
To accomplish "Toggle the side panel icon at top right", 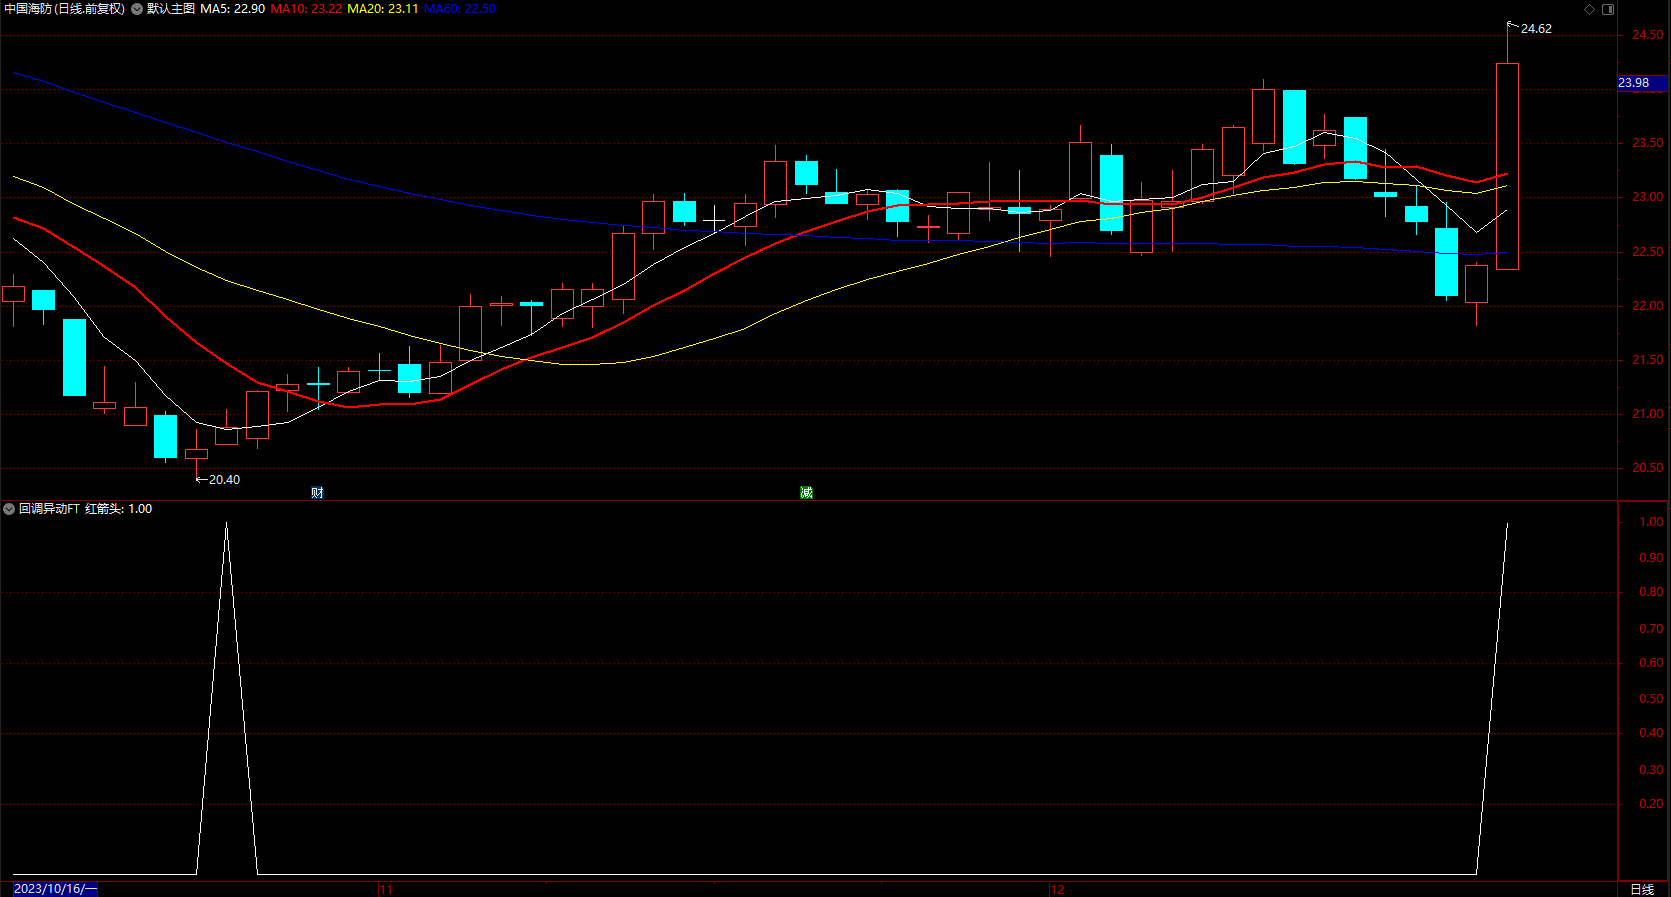I will click(1608, 9).
